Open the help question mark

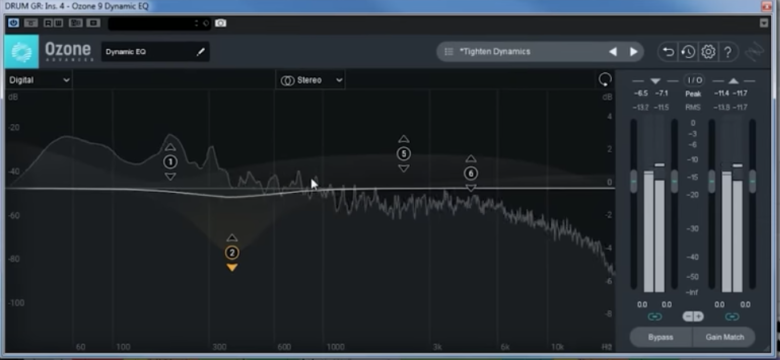coord(728,52)
